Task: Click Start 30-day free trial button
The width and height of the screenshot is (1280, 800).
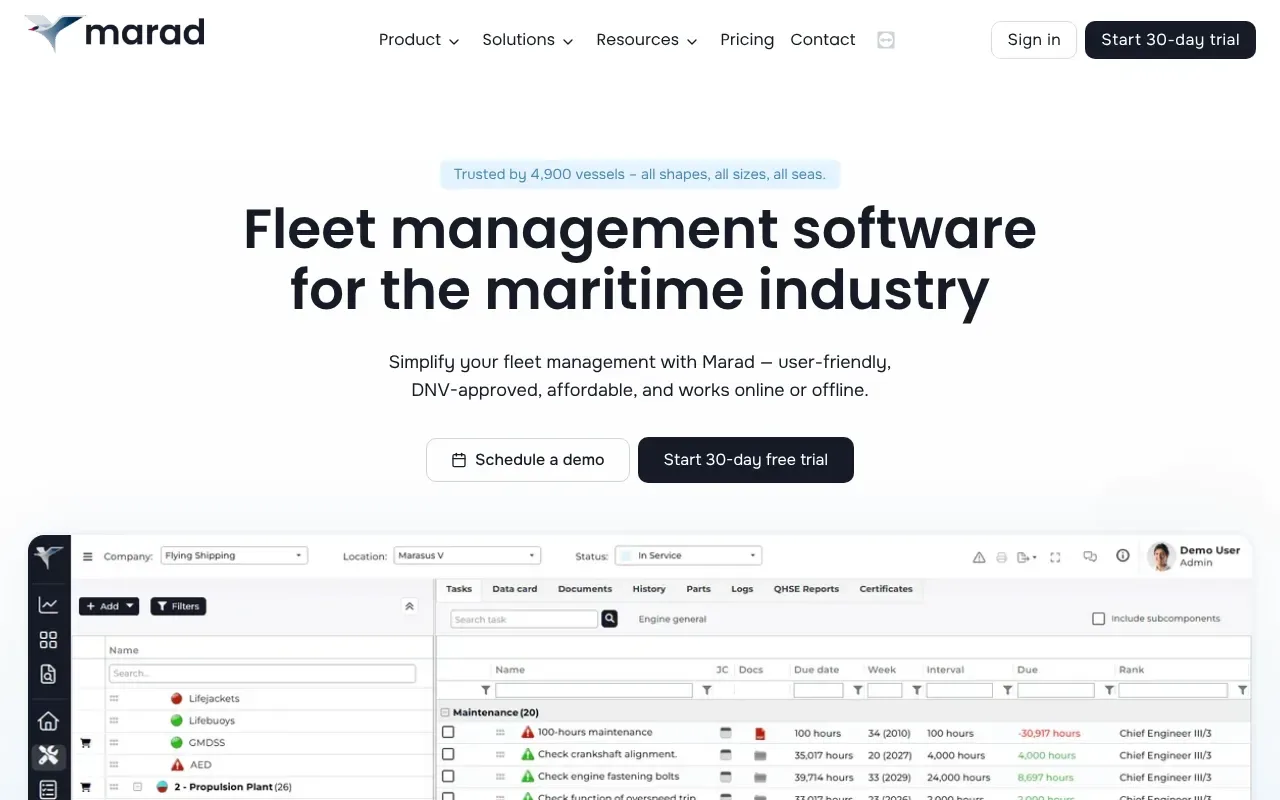Action: tap(746, 460)
